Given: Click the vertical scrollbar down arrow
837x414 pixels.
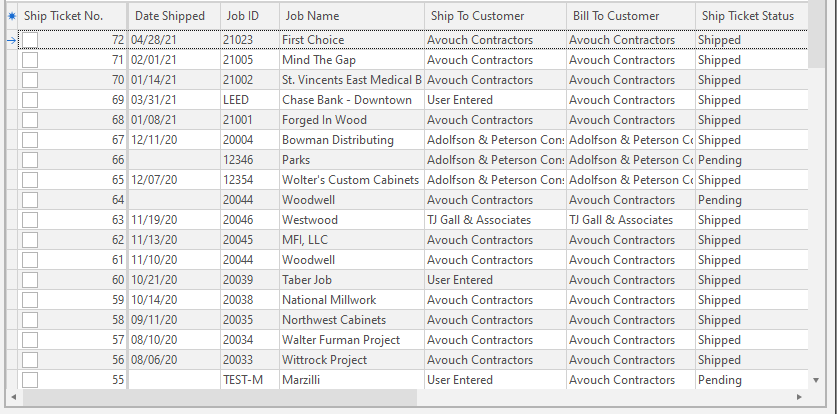Looking at the screenshot, I should tap(816, 379).
